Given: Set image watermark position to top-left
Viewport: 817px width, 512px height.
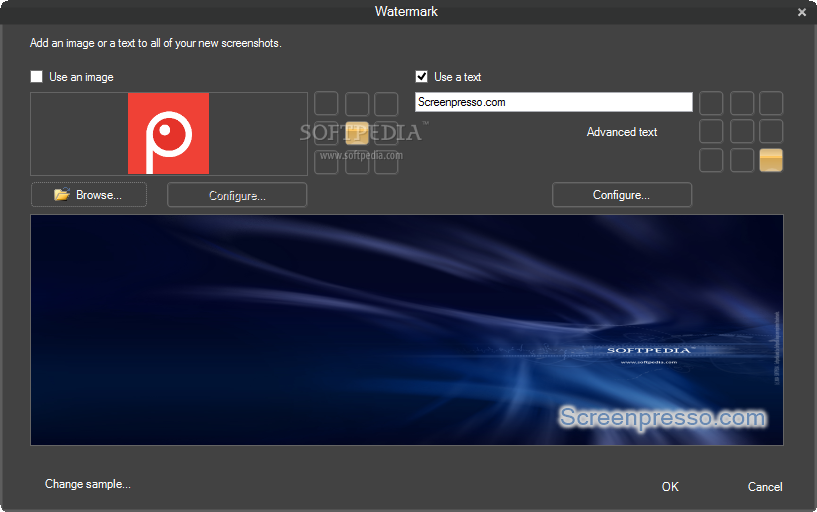Looking at the screenshot, I should click(x=326, y=104).
